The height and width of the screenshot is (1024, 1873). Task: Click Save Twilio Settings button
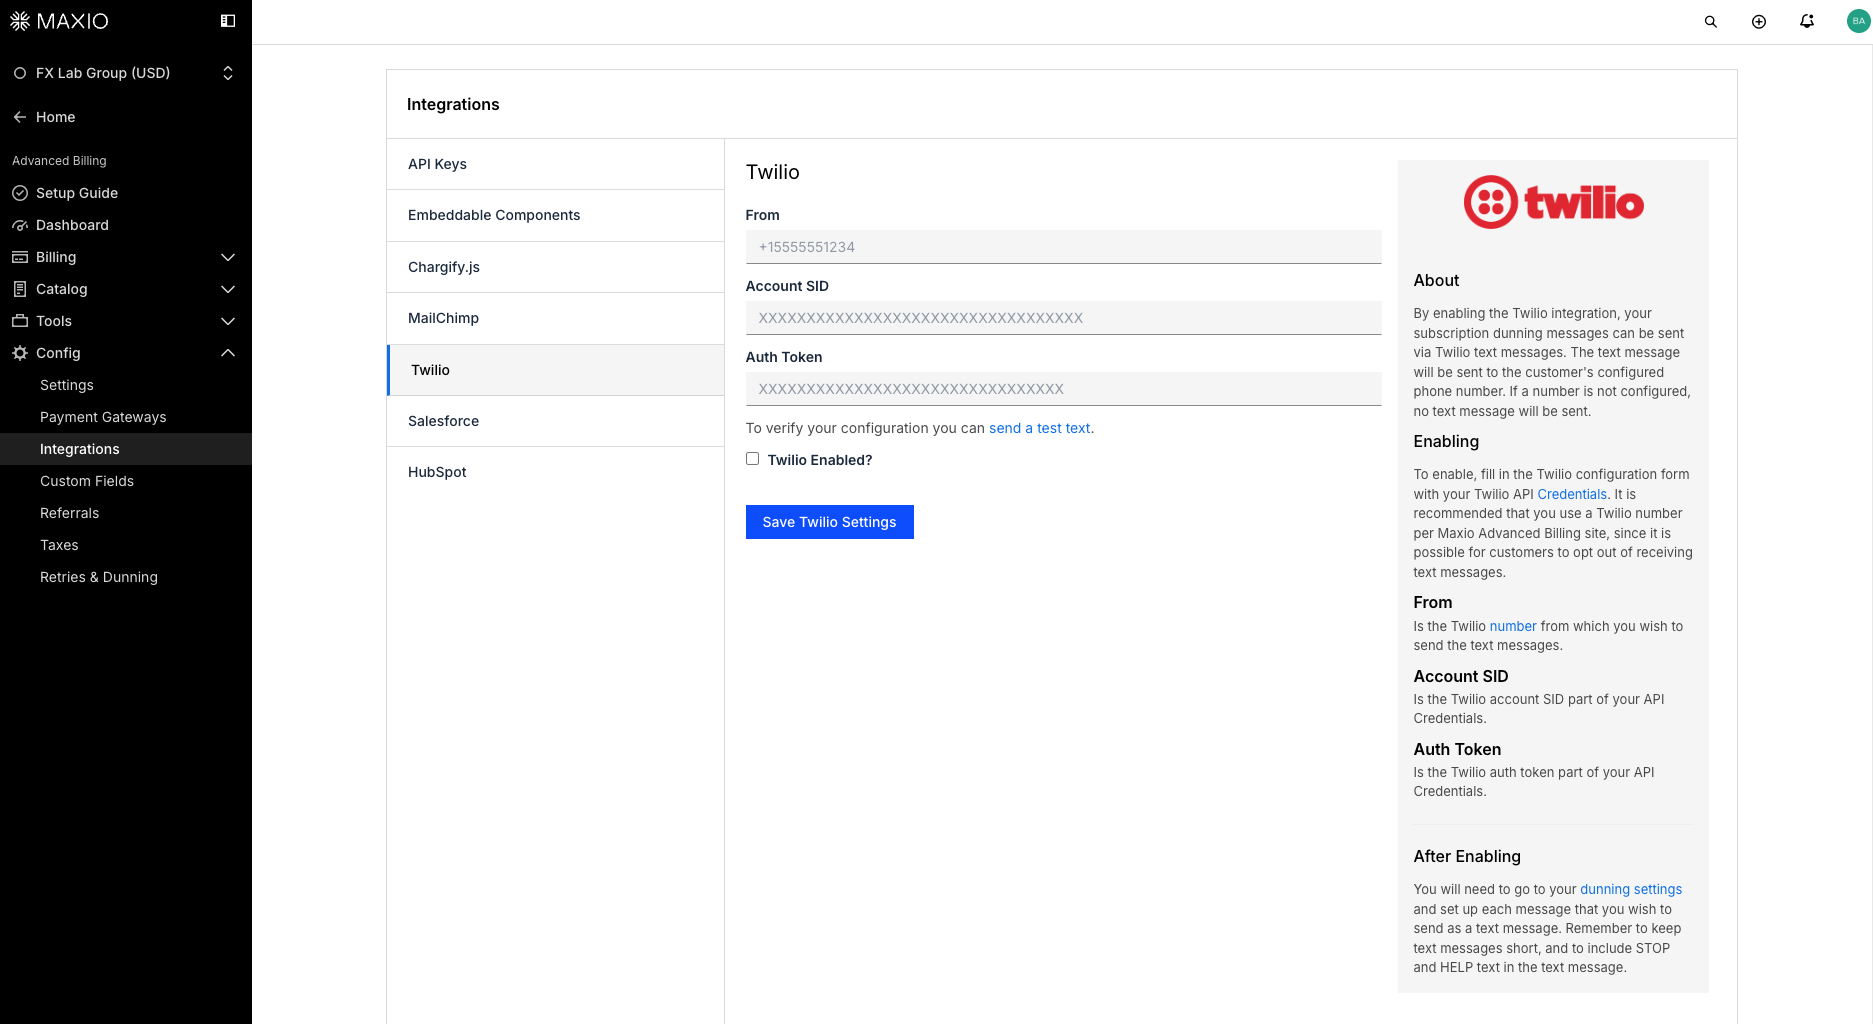click(x=830, y=522)
